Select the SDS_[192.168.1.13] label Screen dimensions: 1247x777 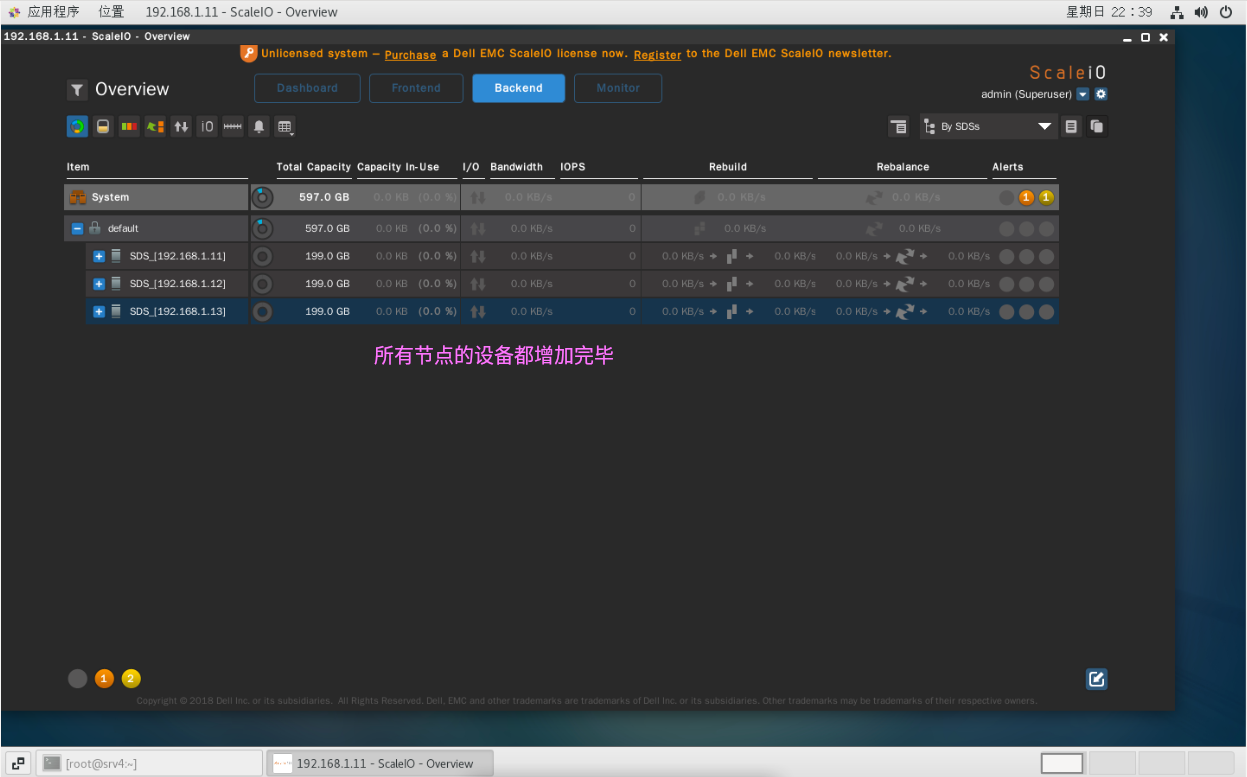[177, 312]
